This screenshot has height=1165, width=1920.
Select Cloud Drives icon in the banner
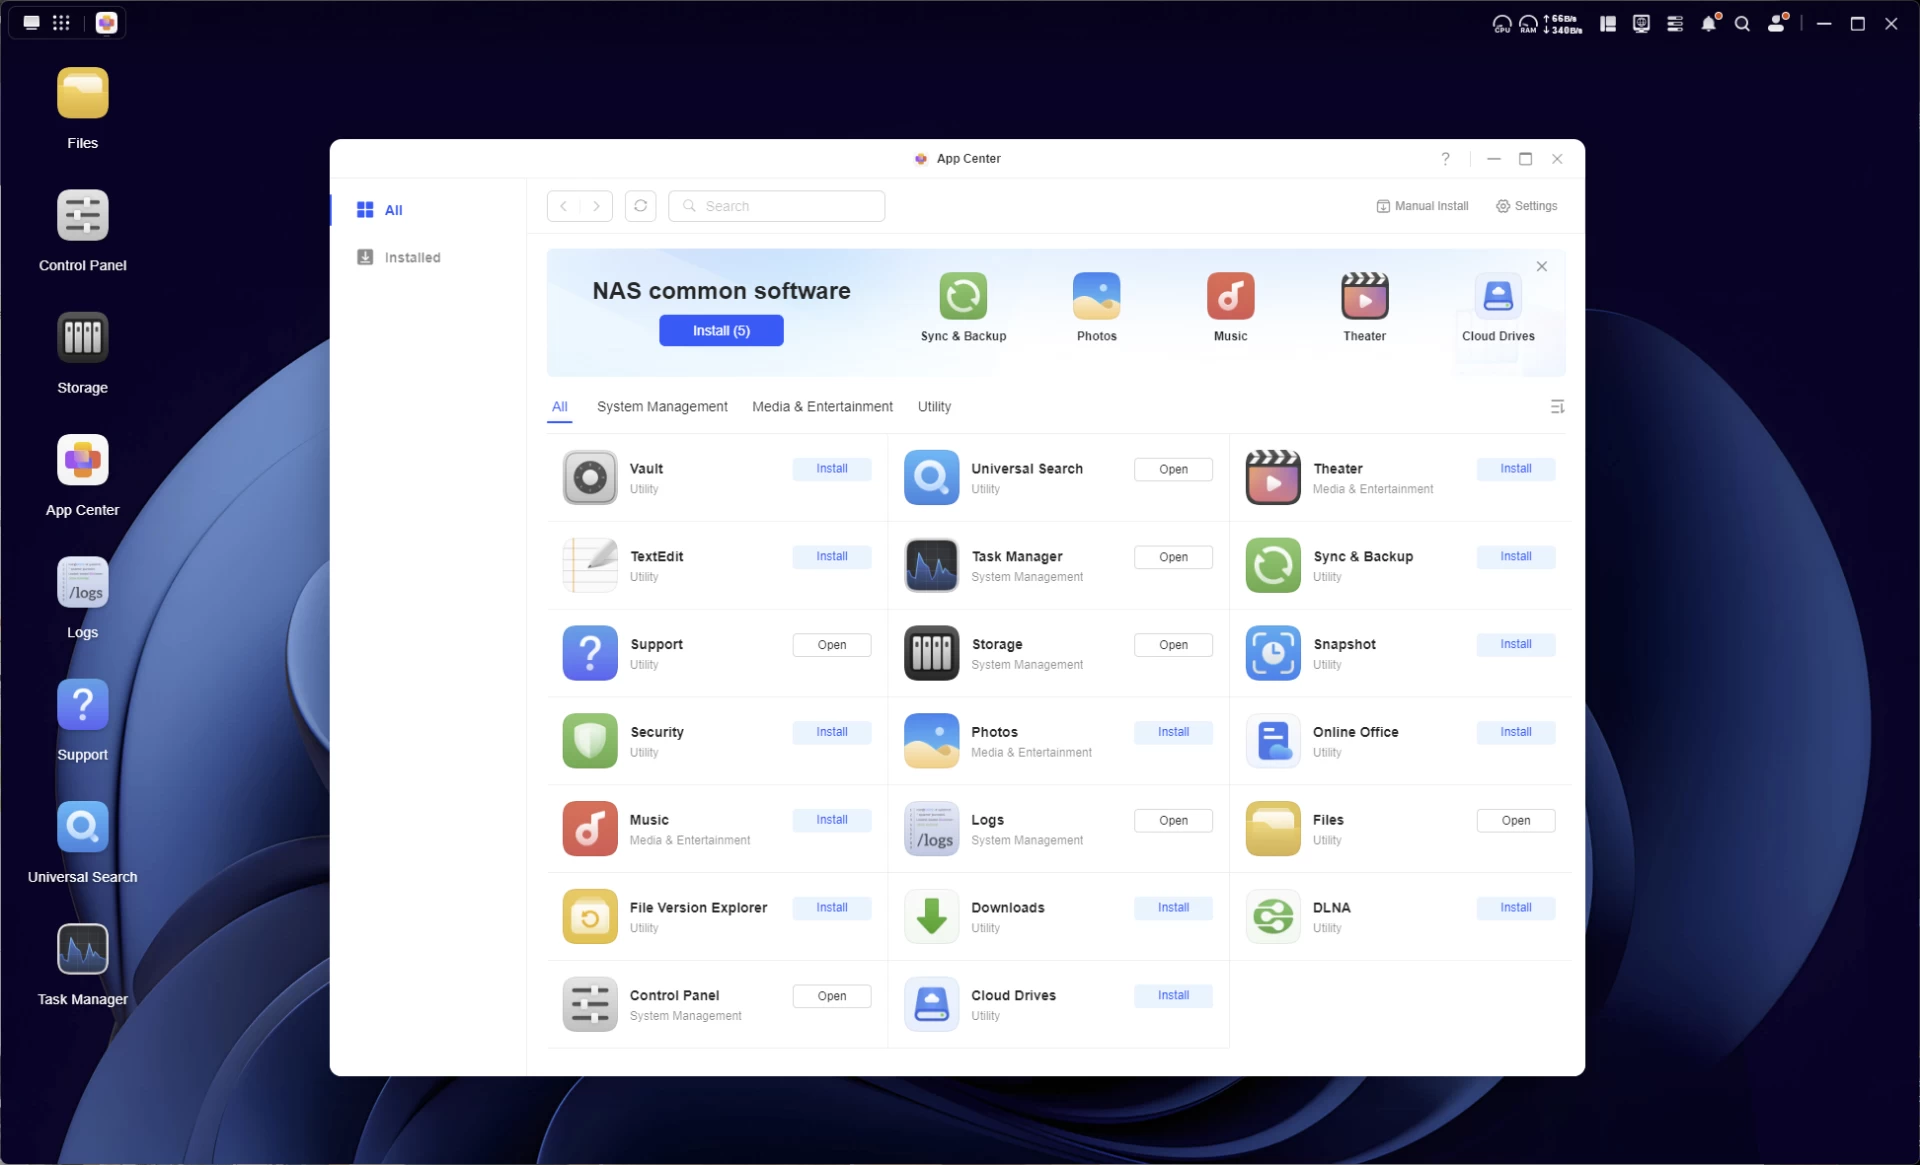point(1498,296)
